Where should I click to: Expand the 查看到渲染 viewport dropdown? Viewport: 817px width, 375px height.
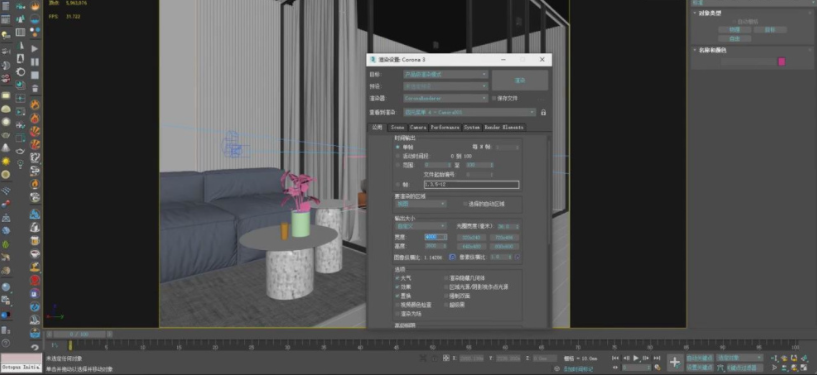[469, 112]
